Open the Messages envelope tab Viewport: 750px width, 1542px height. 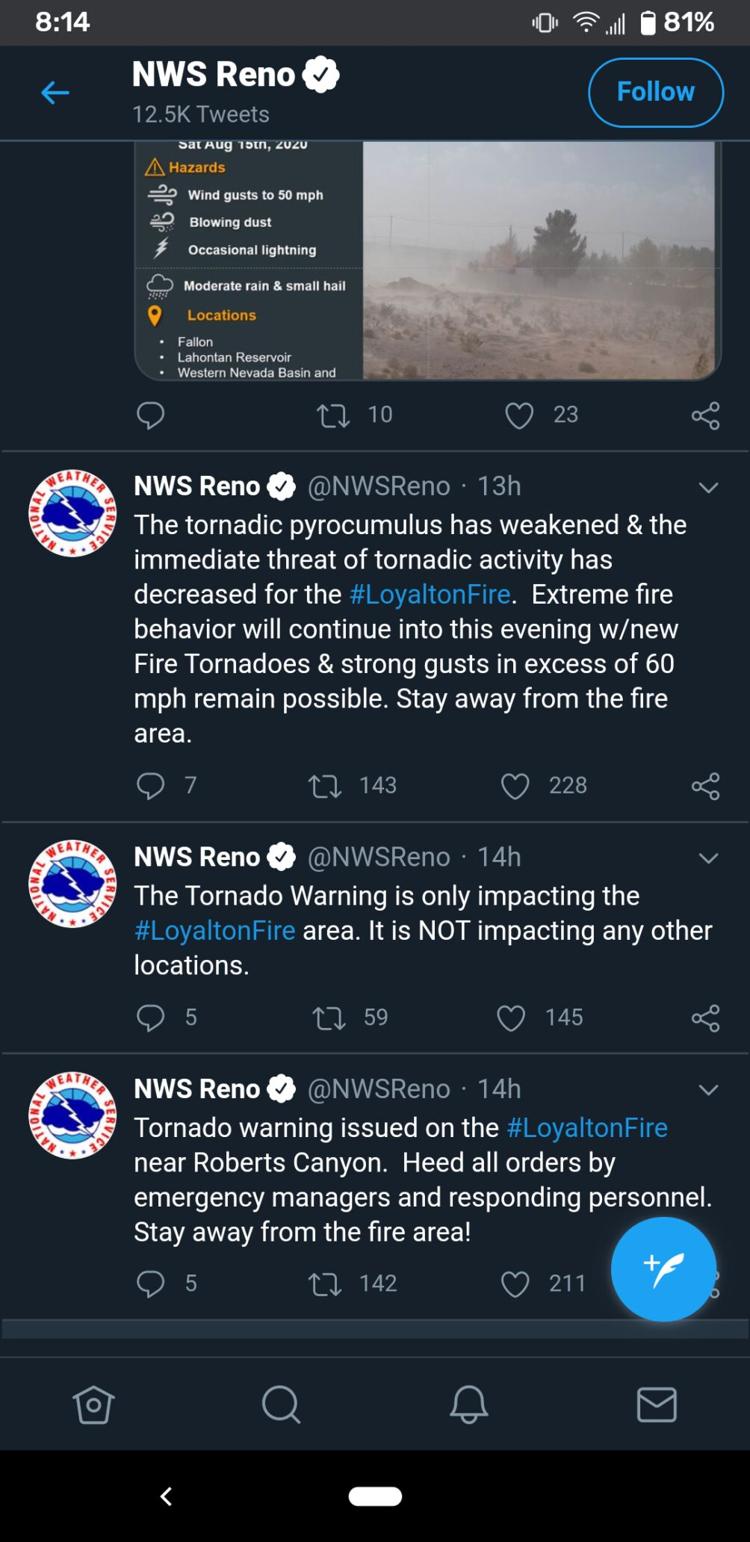click(656, 1405)
